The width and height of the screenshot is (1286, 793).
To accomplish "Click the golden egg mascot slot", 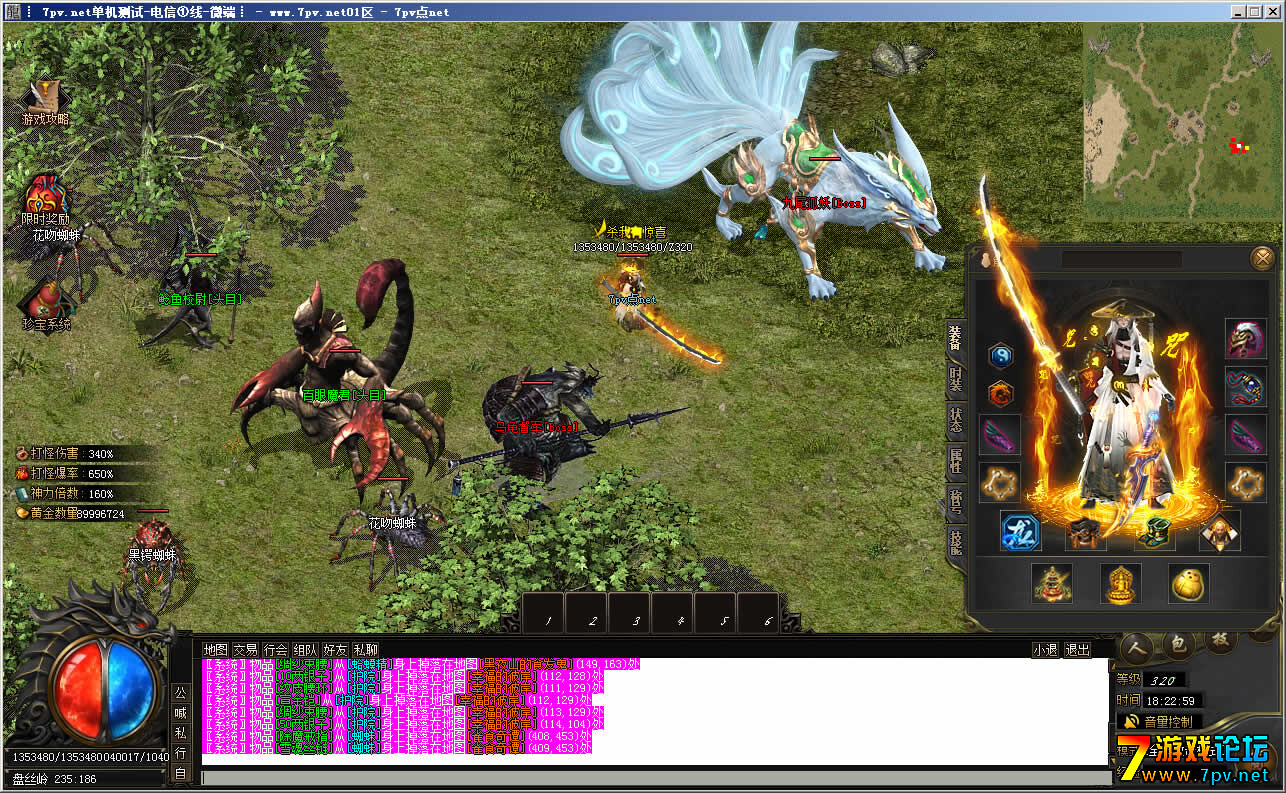I will pos(1189,583).
